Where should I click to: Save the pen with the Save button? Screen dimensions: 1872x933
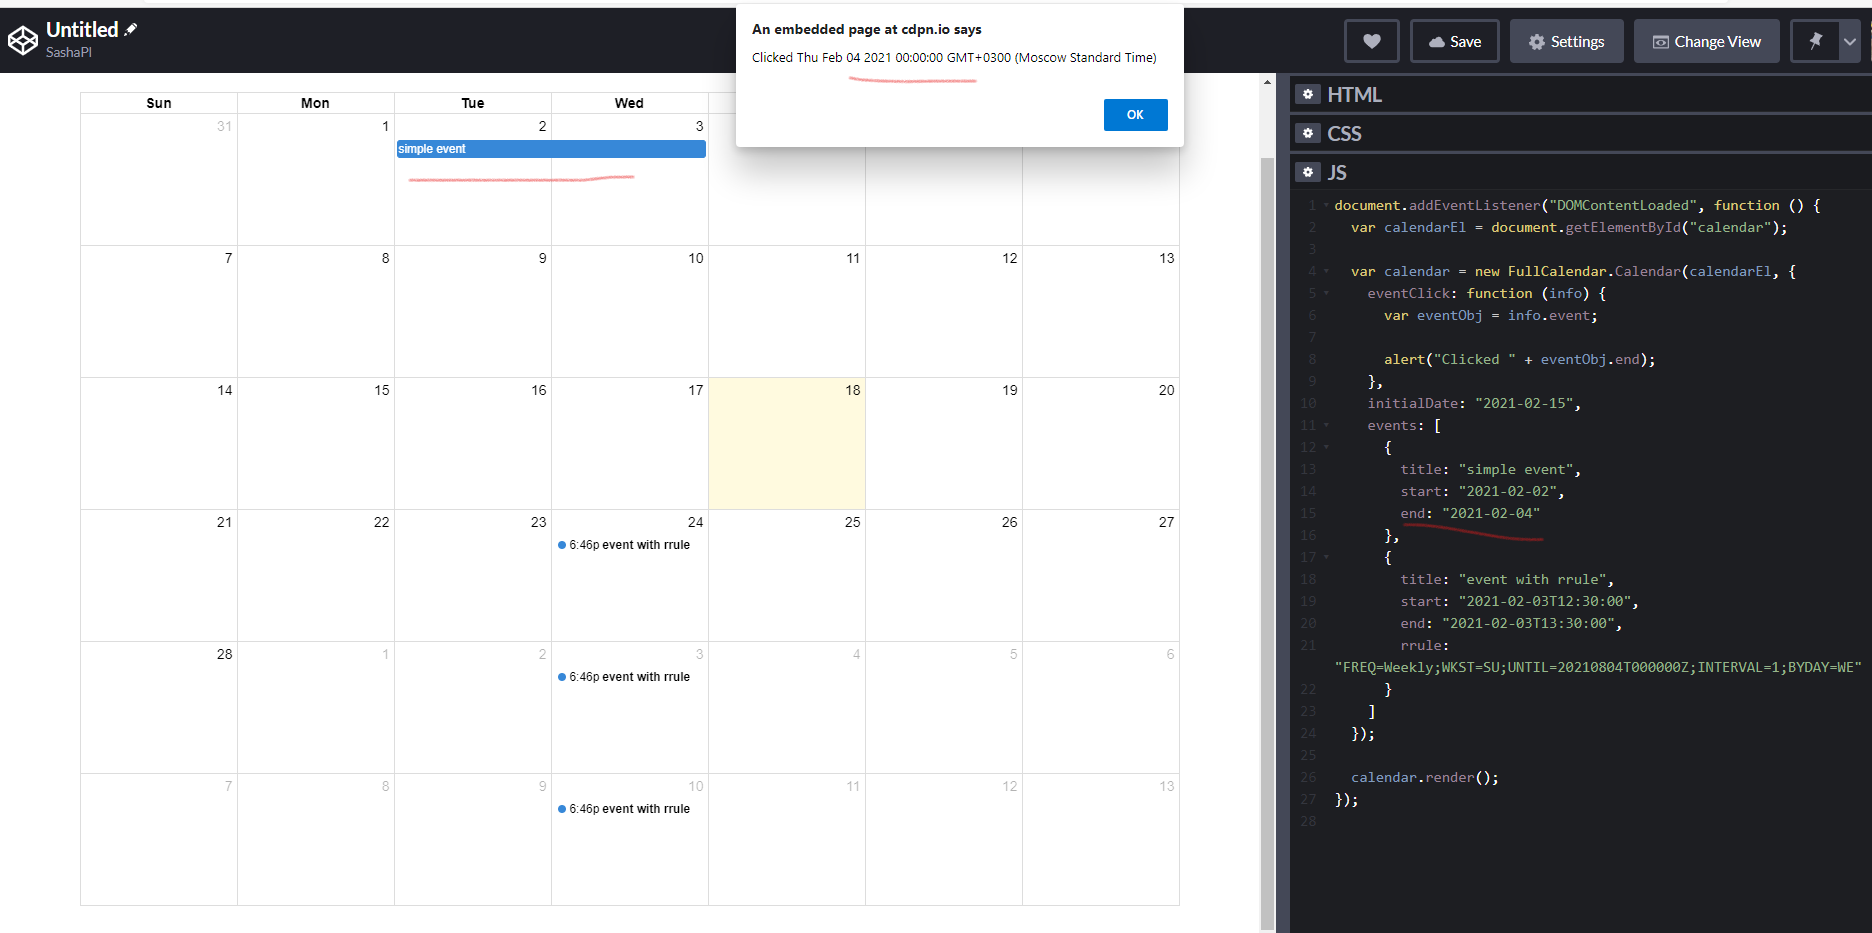pyautogui.click(x=1454, y=41)
